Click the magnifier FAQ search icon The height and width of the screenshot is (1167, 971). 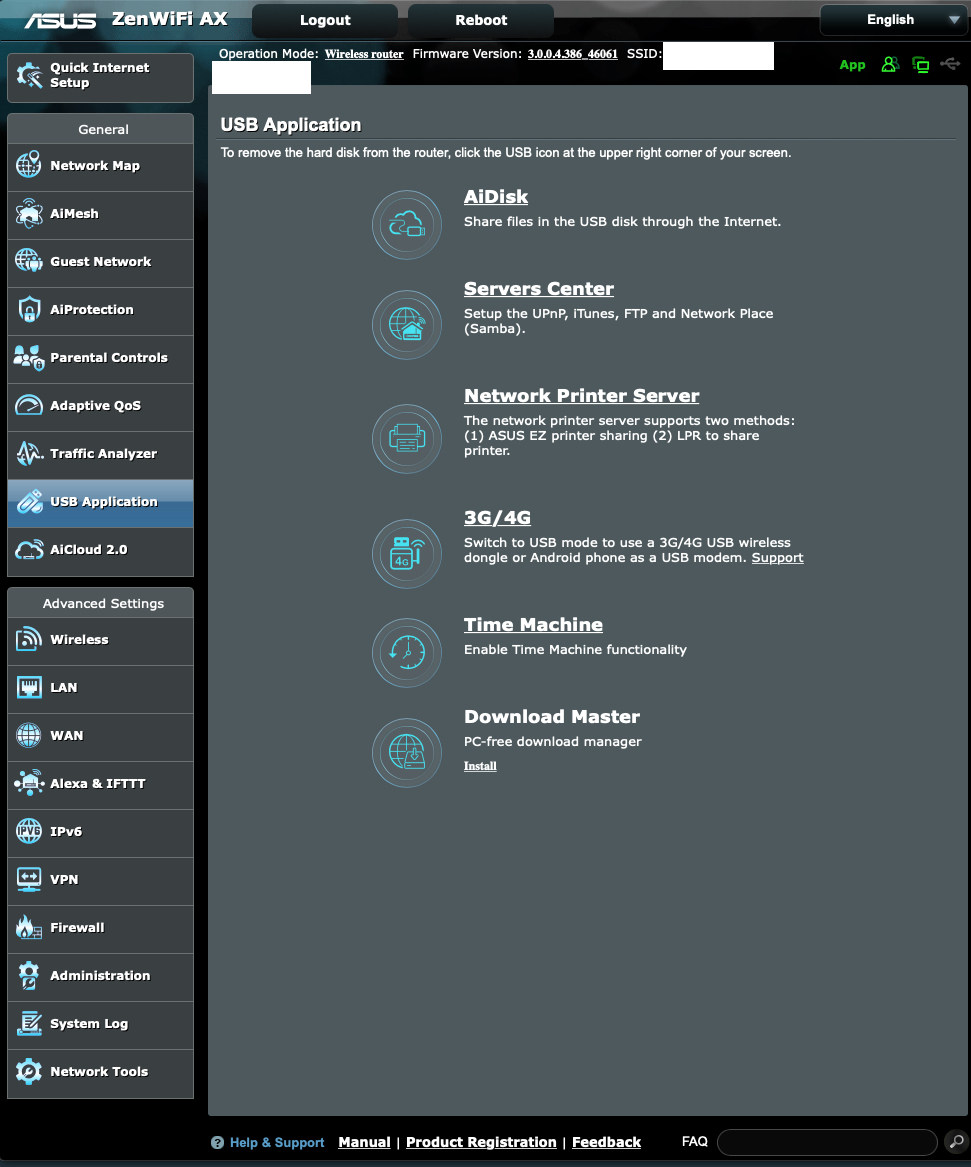point(956,1142)
